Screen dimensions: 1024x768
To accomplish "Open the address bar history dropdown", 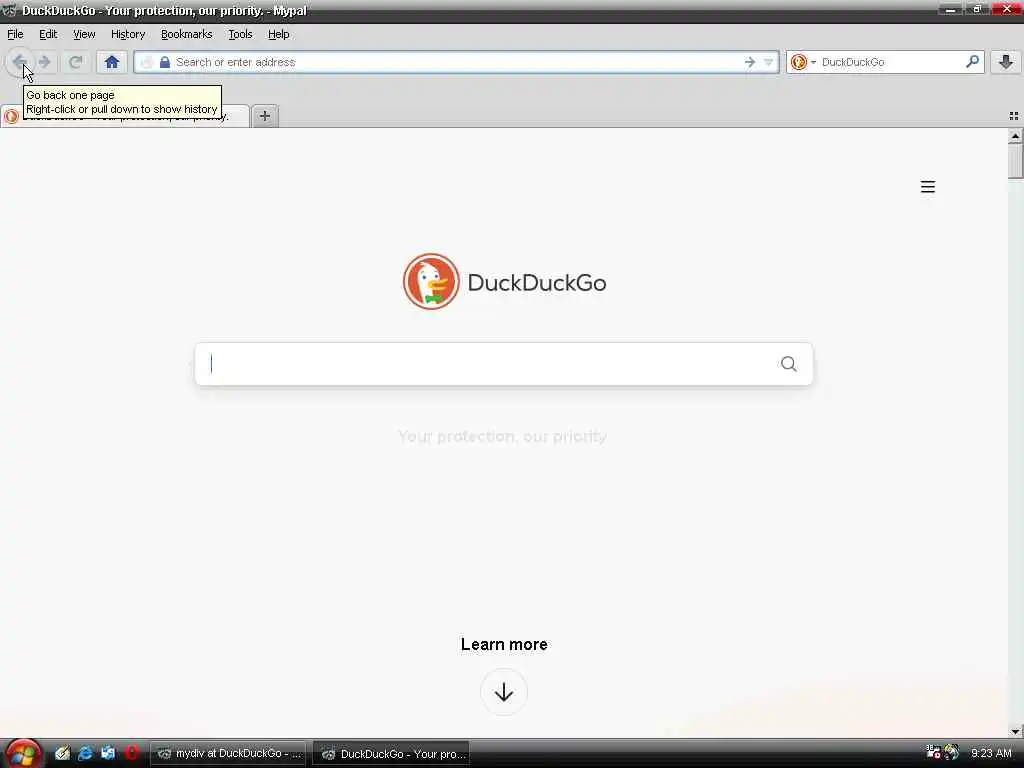I will [769, 62].
